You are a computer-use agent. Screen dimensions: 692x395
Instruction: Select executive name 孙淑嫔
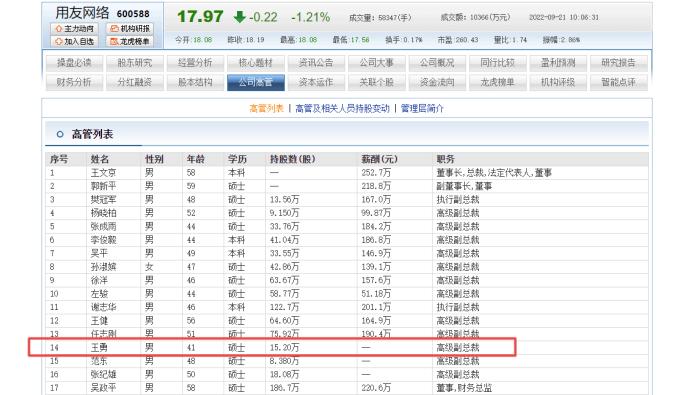click(x=103, y=267)
